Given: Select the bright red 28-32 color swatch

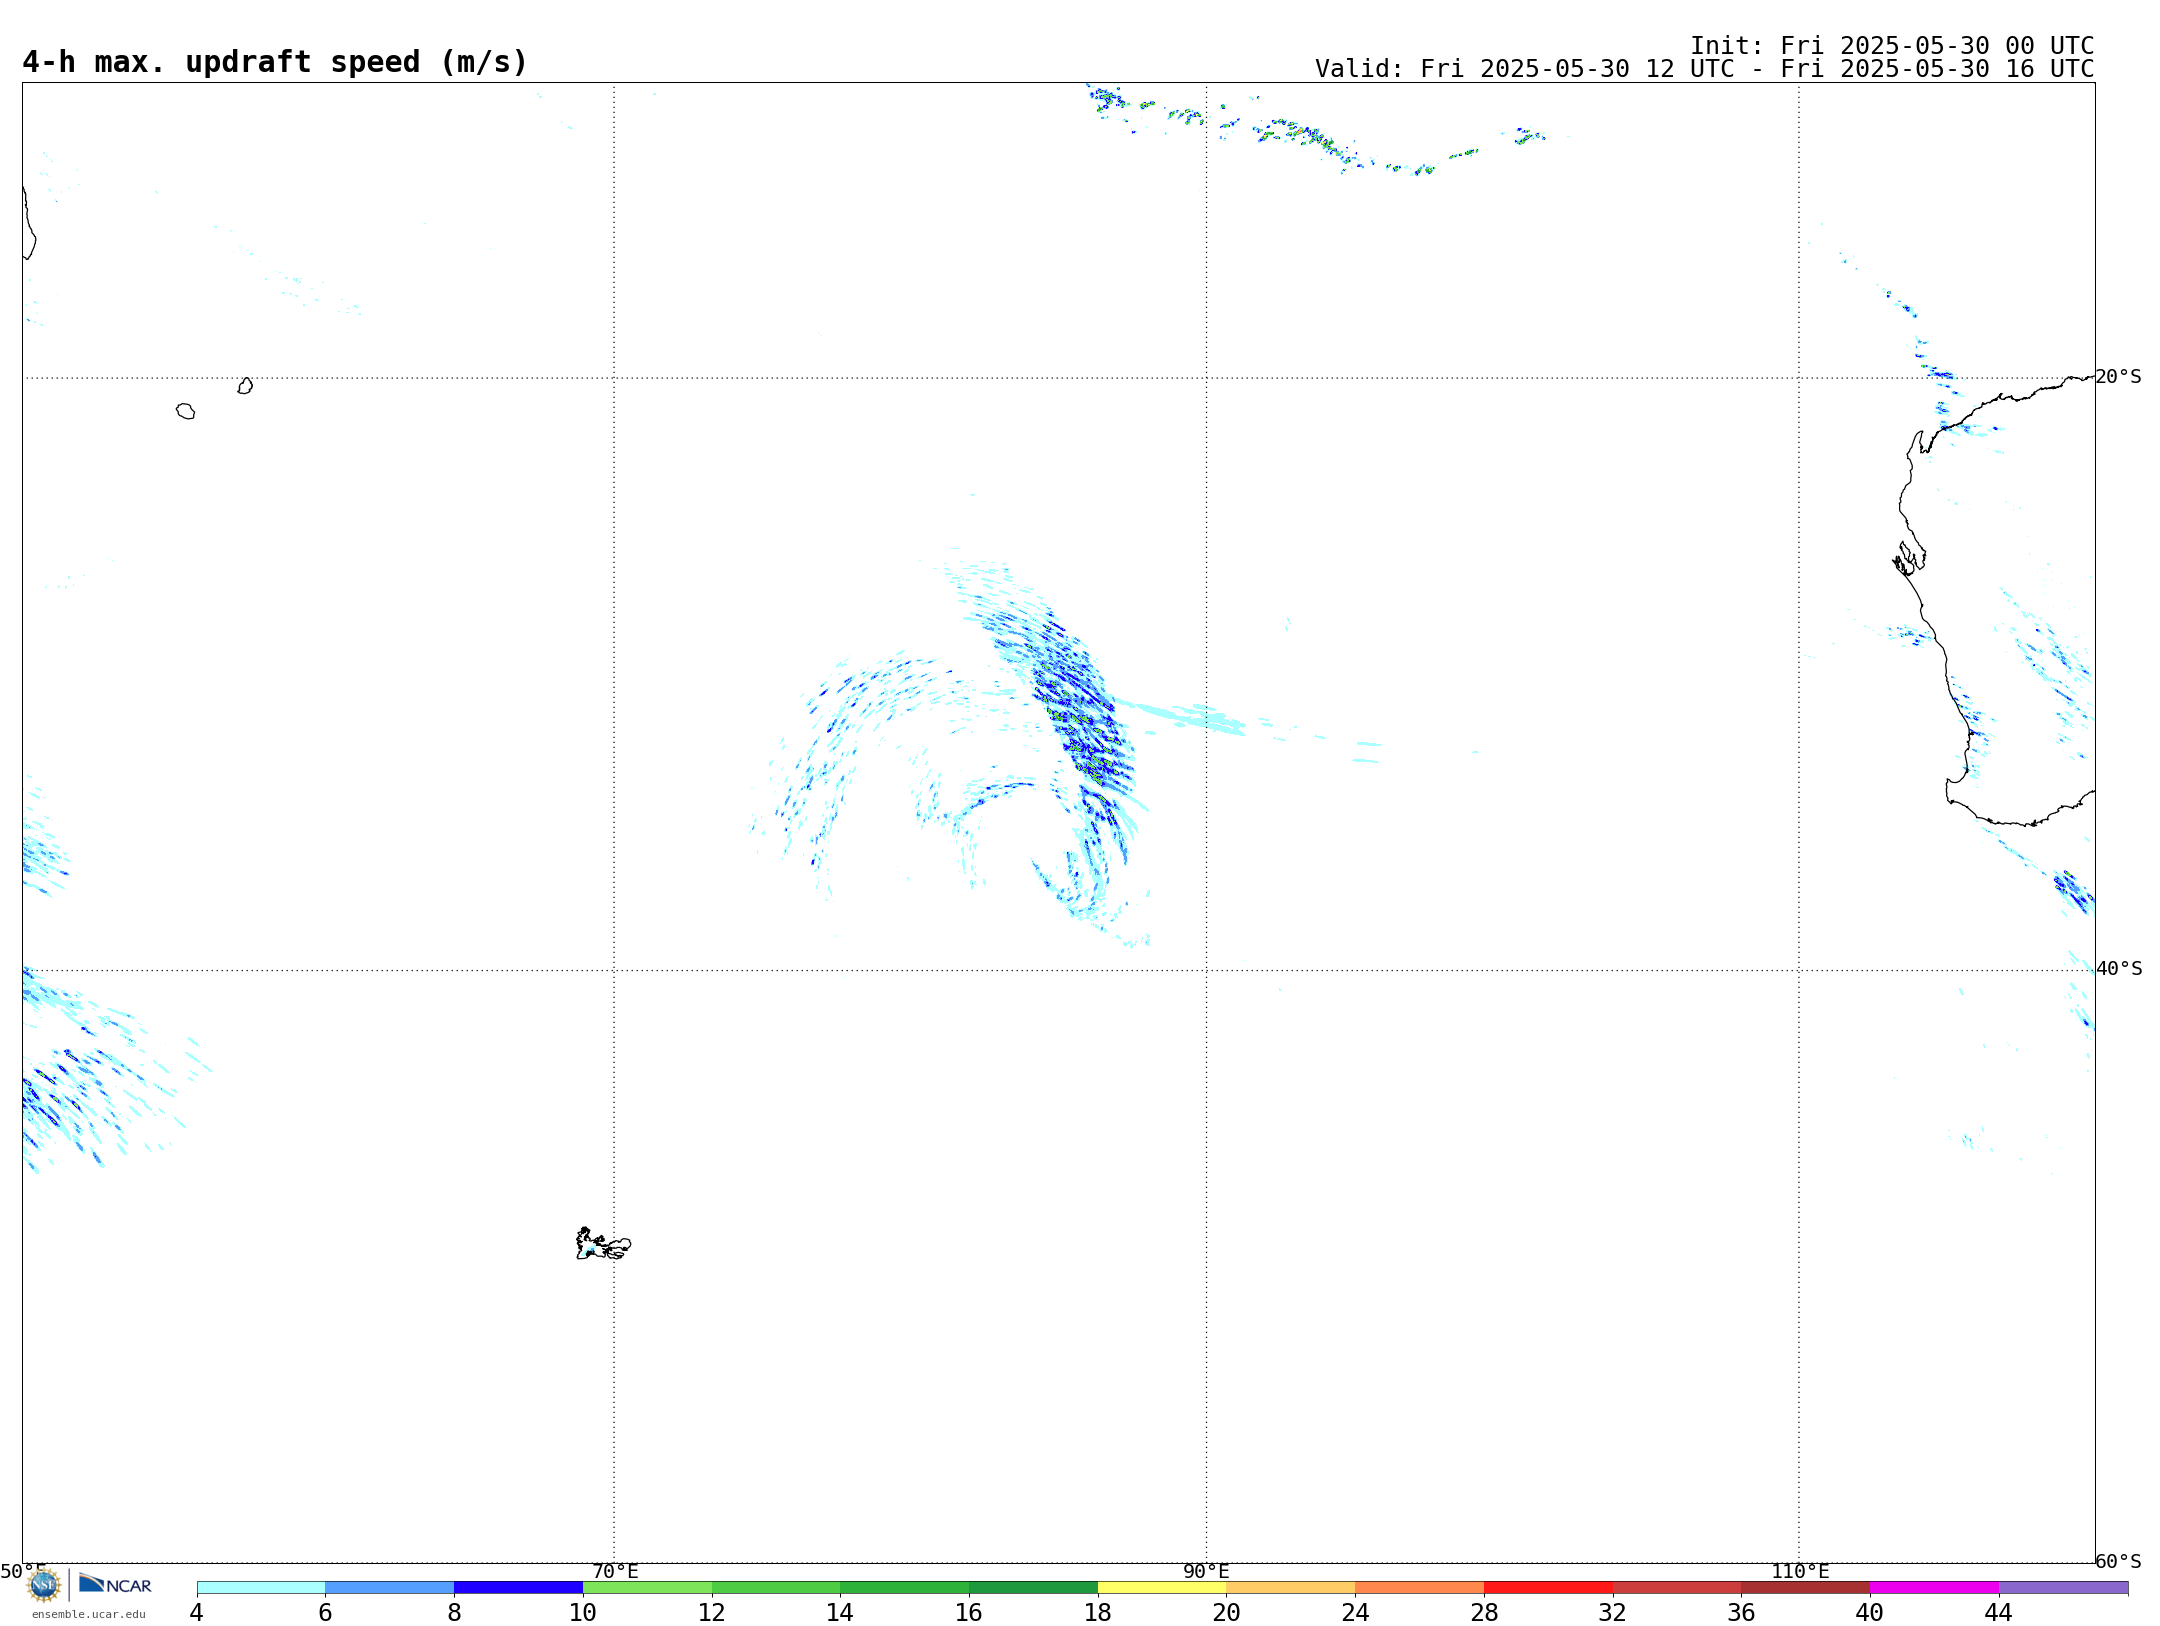Looking at the screenshot, I should 1548,1587.
